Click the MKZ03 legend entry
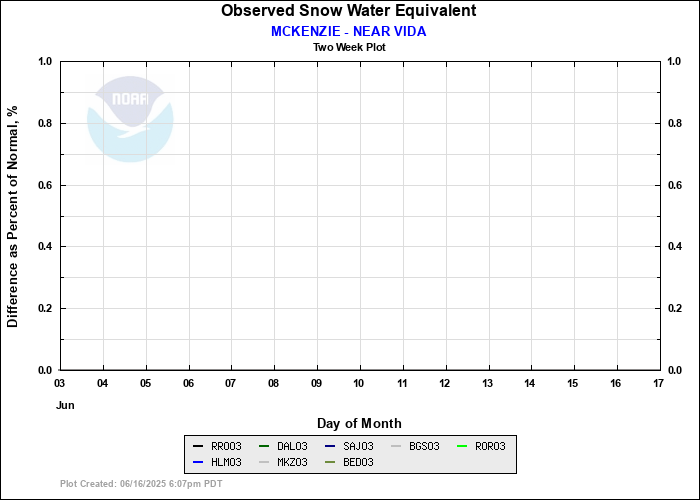Screen dimensions: 700x500 (283, 462)
